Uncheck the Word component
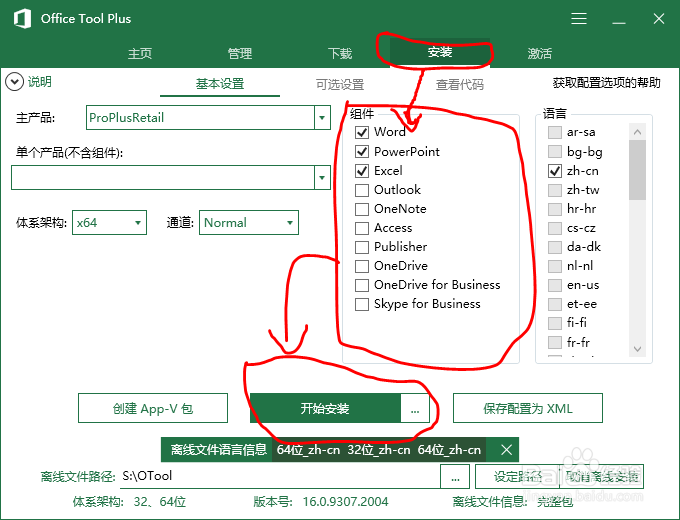Screen dimensions: 680x520 tap(362, 132)
